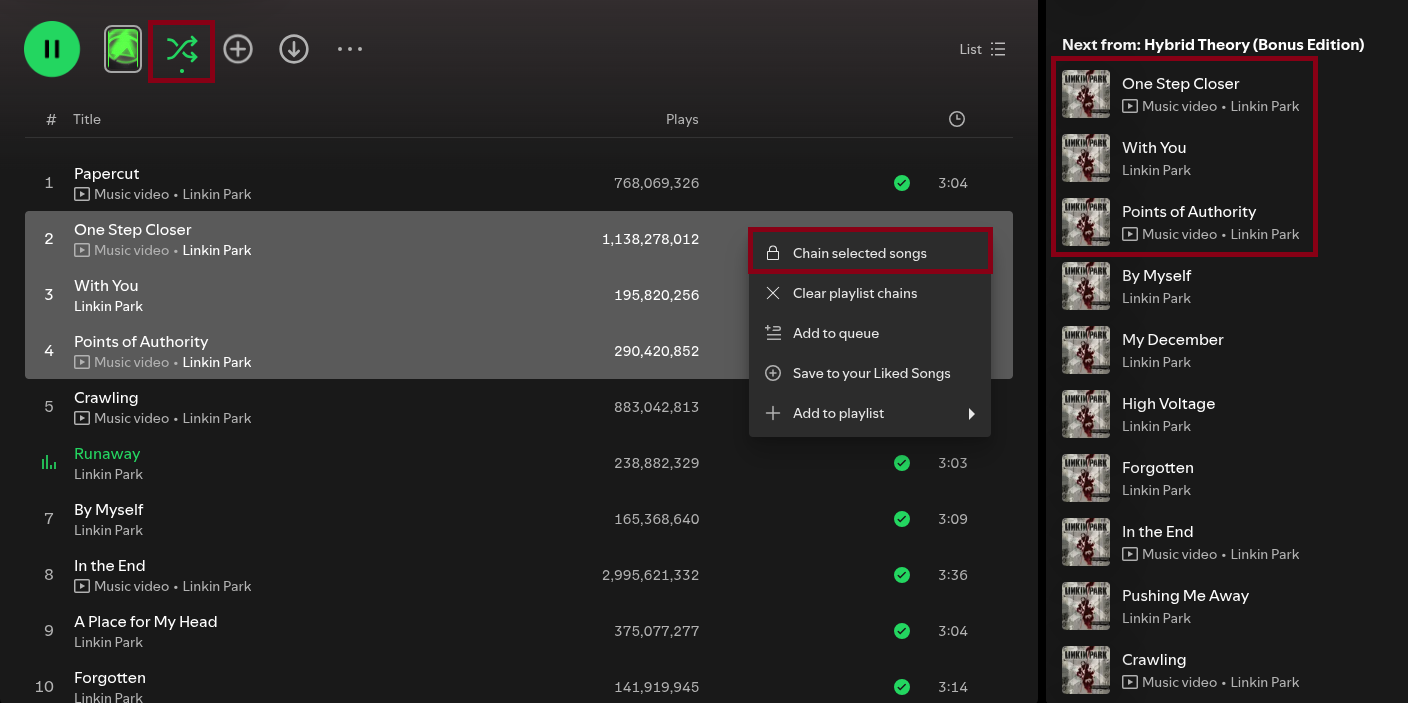Select My December in the queue
Image resolution: width=1408 pixels, height=703 pixels.
[1172, 340]
